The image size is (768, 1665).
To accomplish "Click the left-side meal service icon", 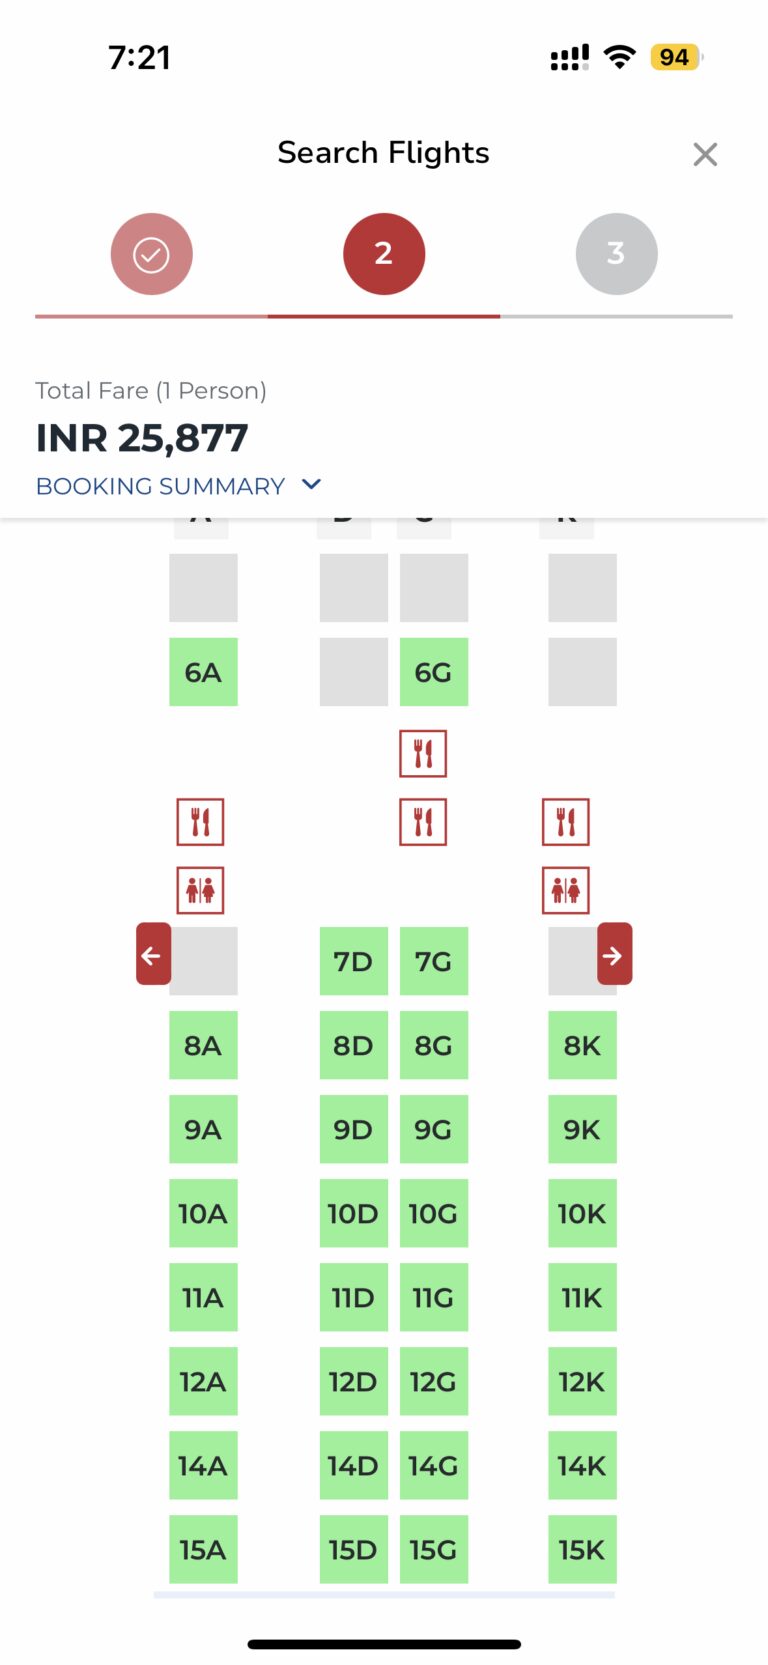I will click(x=200, y=821).
